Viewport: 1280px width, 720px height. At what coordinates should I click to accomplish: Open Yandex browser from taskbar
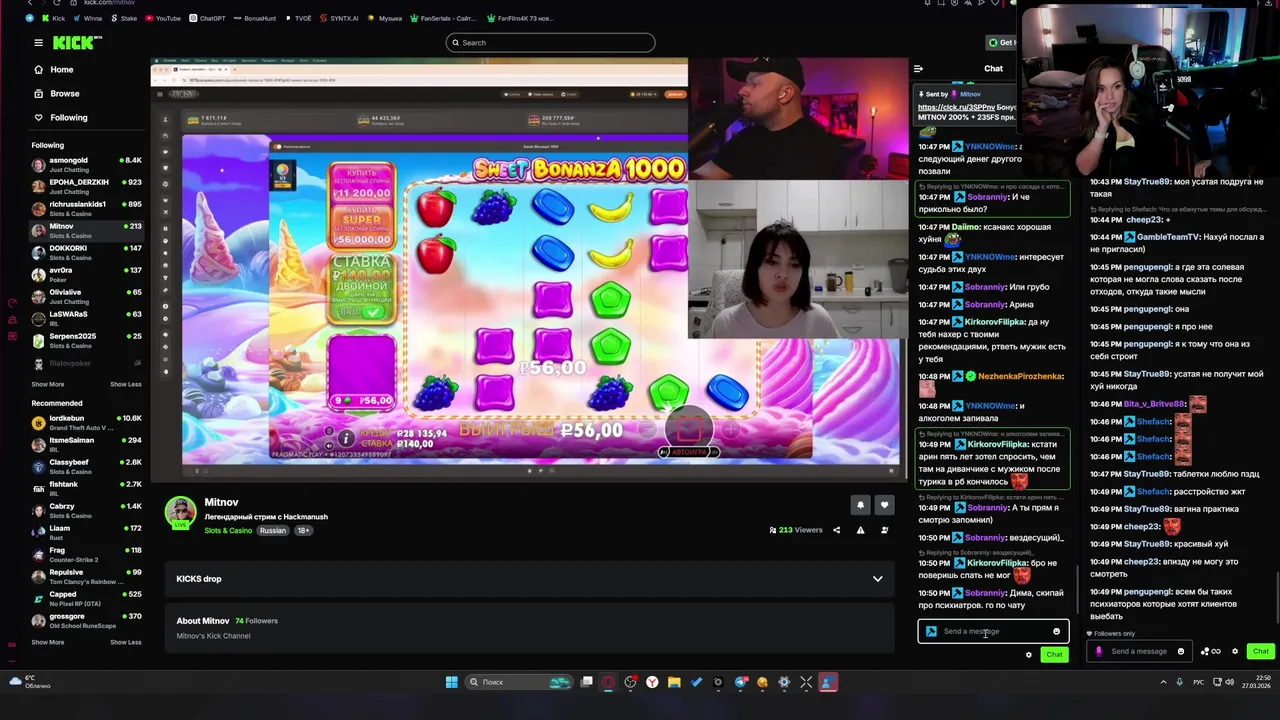(x=652, y=683)
